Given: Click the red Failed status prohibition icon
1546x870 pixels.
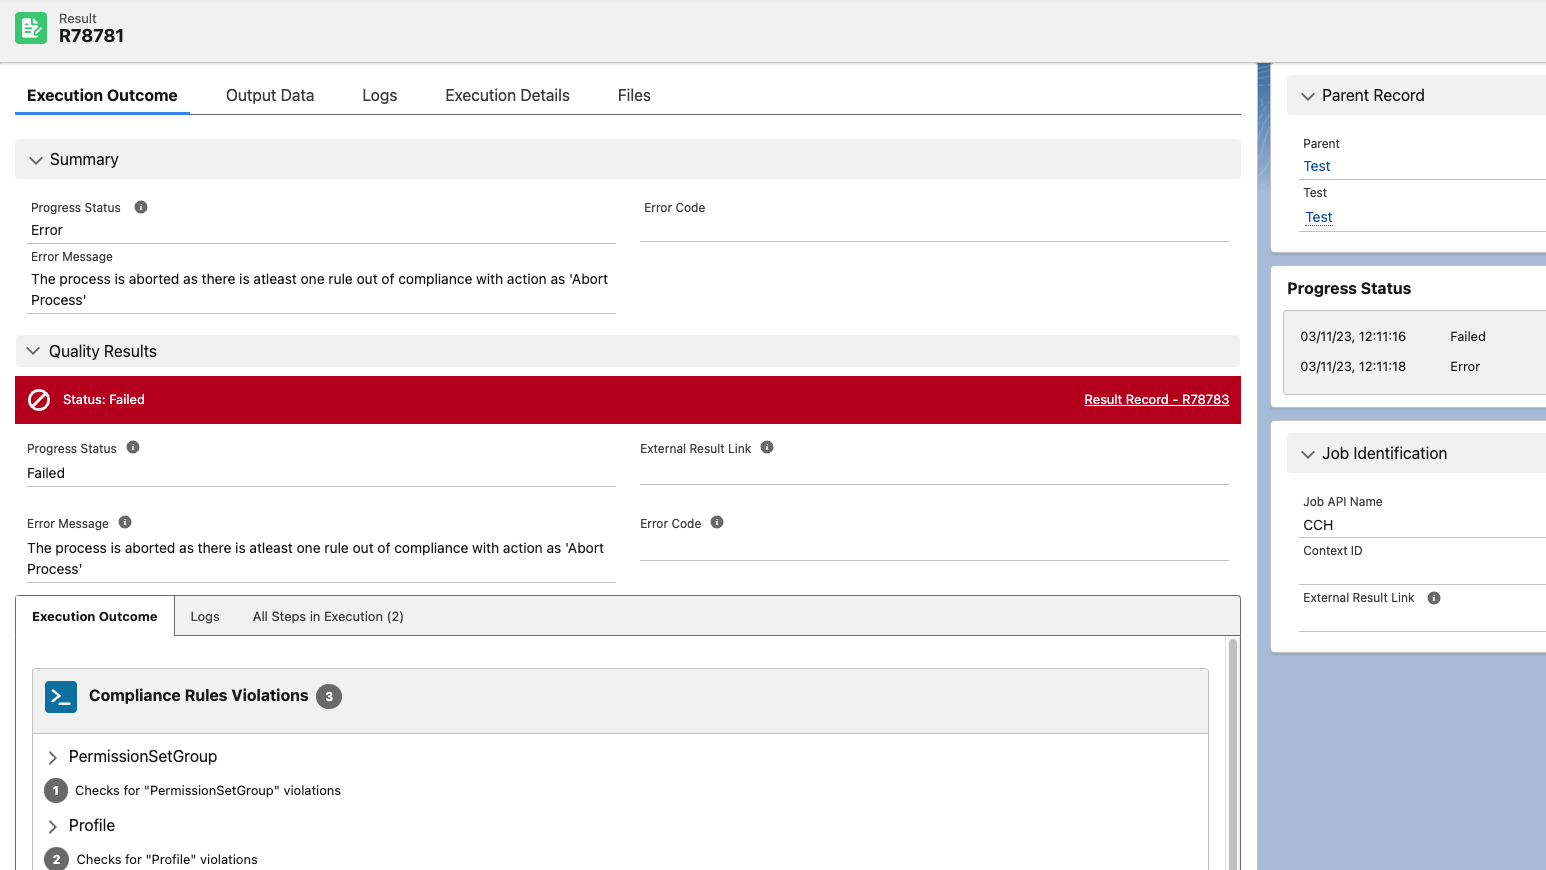Looking at the screenshot, I should (39, 400).
